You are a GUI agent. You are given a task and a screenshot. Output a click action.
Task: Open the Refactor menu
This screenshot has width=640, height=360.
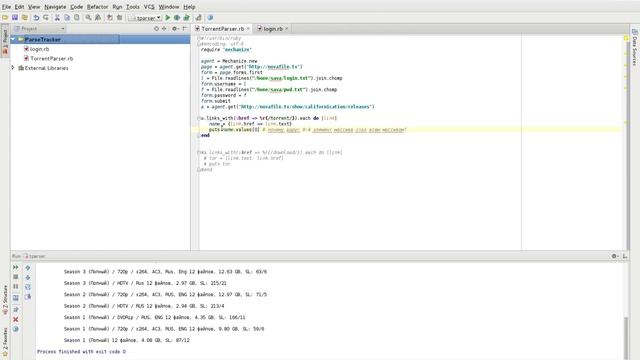(x=98, y=7)
